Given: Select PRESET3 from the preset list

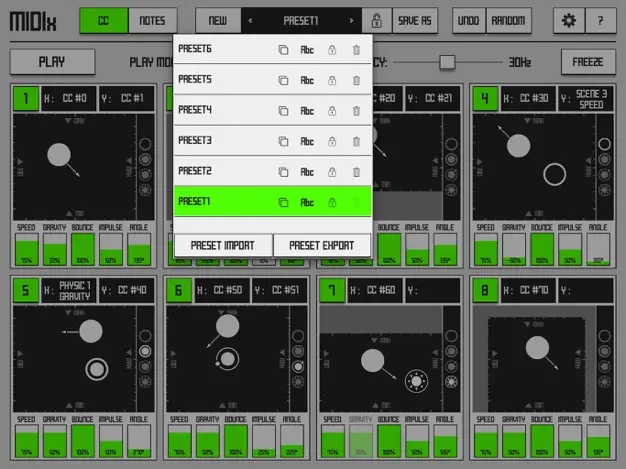Looking at the screenshot, I should point(273,141).
